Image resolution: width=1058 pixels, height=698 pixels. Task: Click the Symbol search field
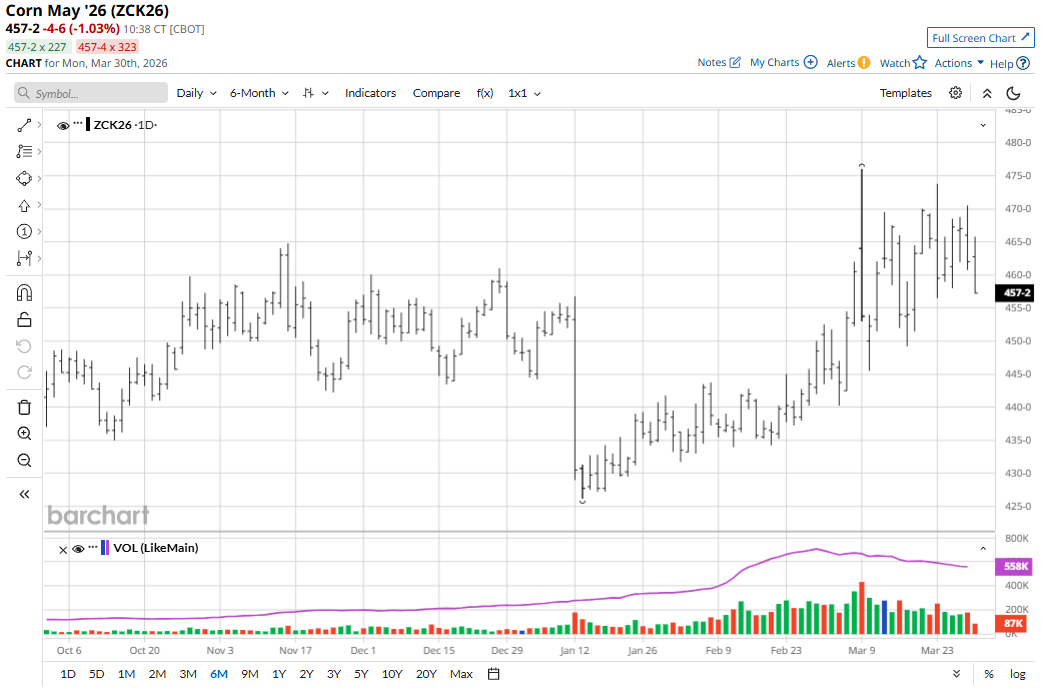[91, 93]
